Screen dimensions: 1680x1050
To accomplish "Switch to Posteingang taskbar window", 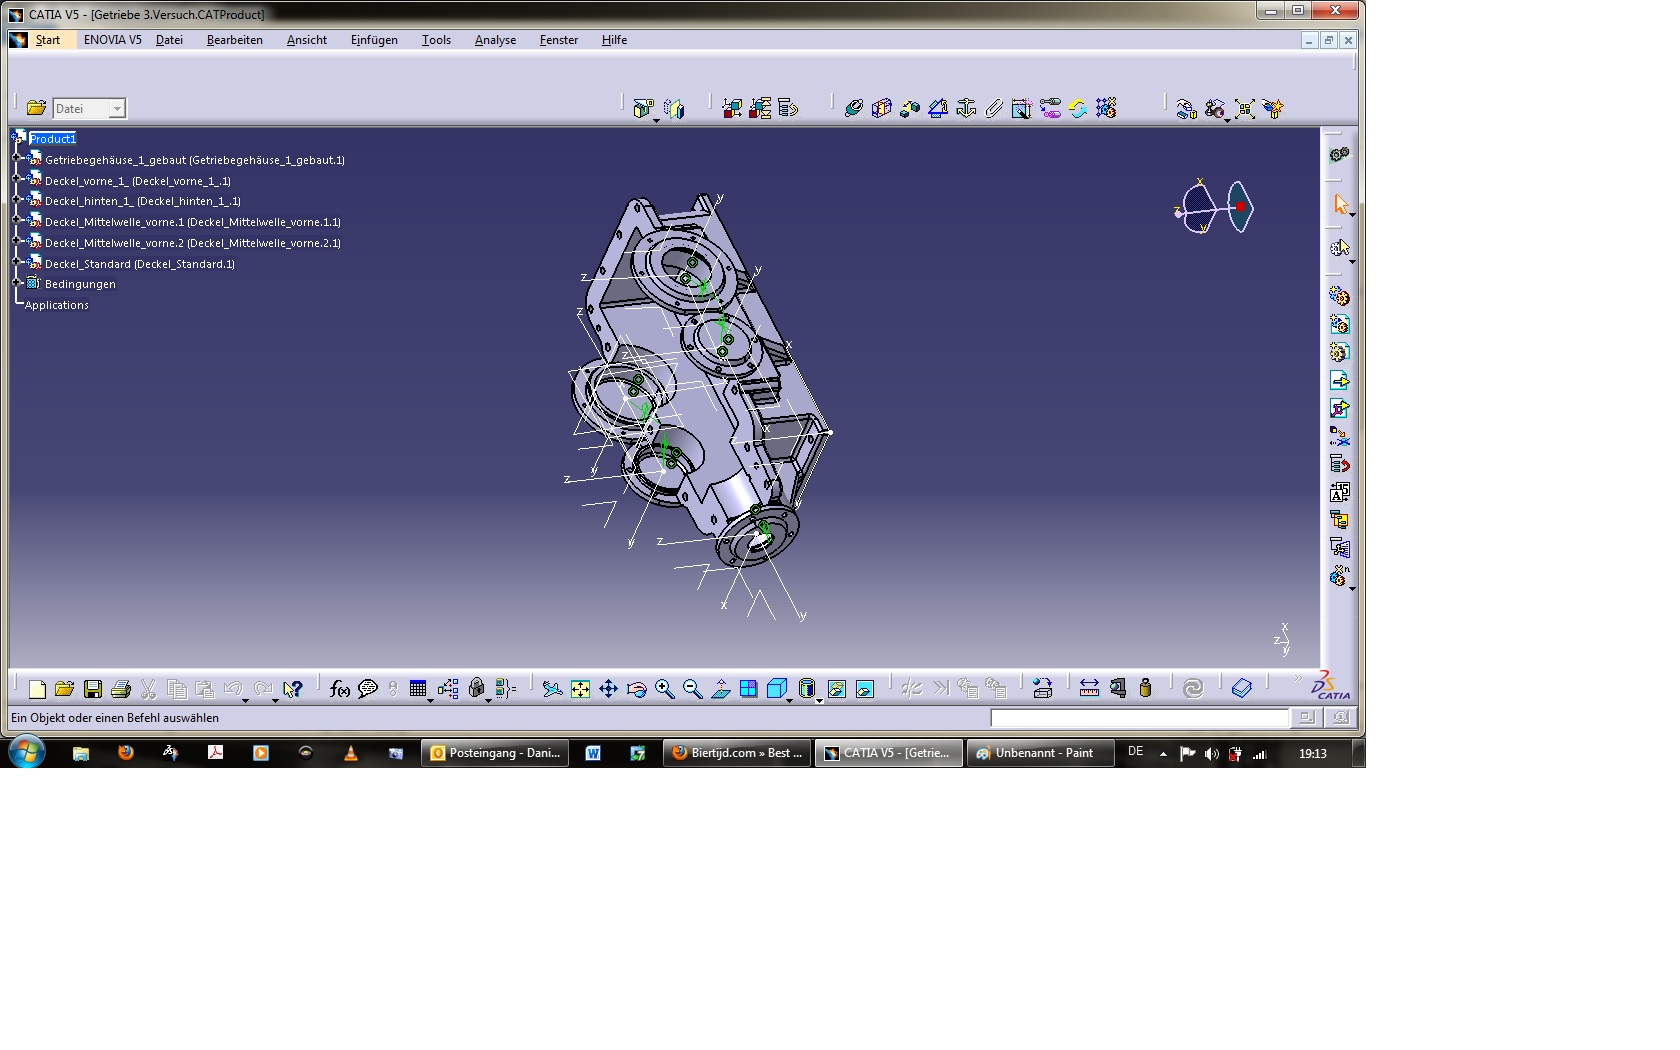I will (x=496, y=753).
